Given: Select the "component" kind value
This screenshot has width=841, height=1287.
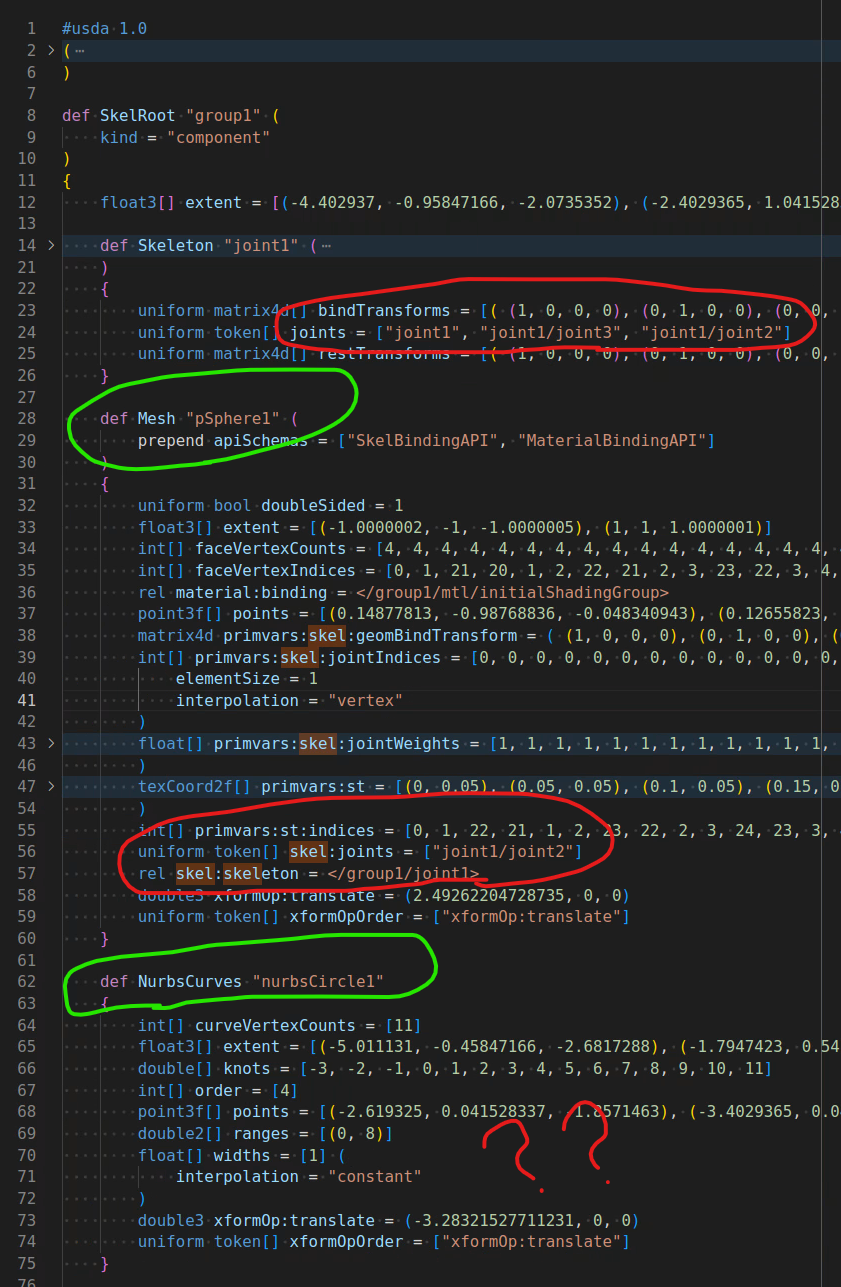Looking at the screenshot, I should 218,137.
